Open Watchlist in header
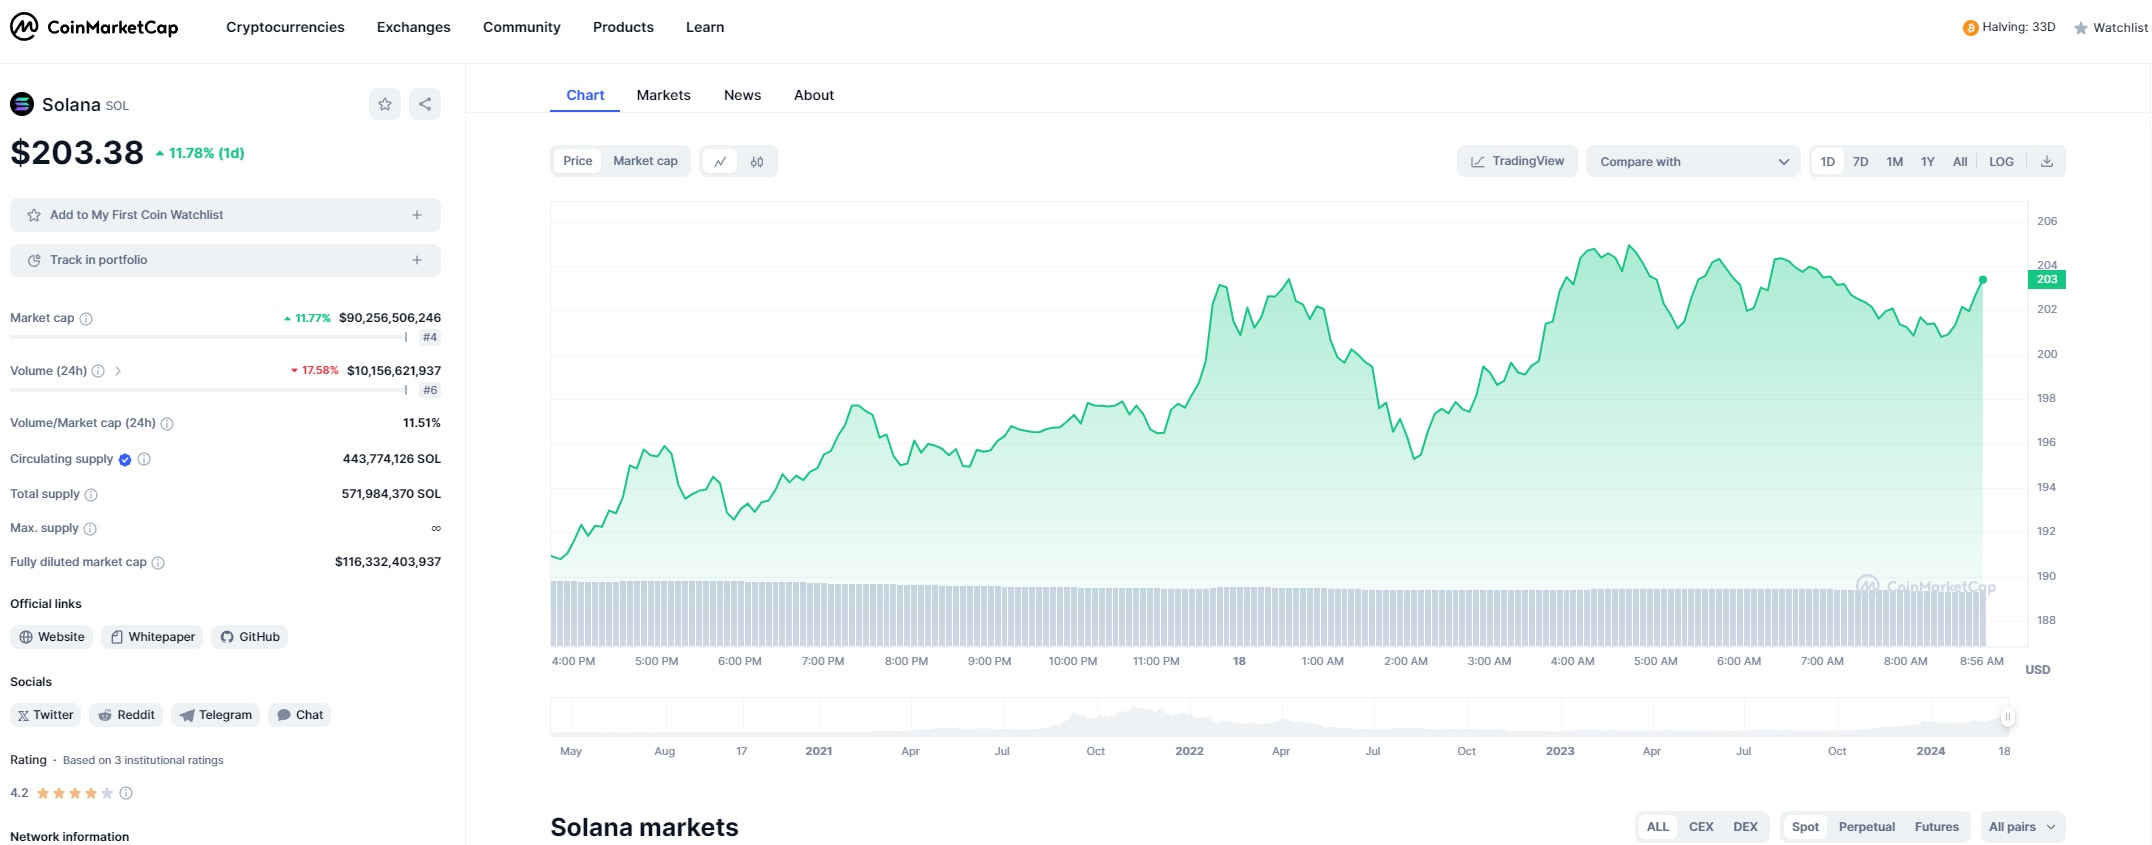Image resolution: width=2152 pixels, height=845 pixels. click(x=2110, y=28)
